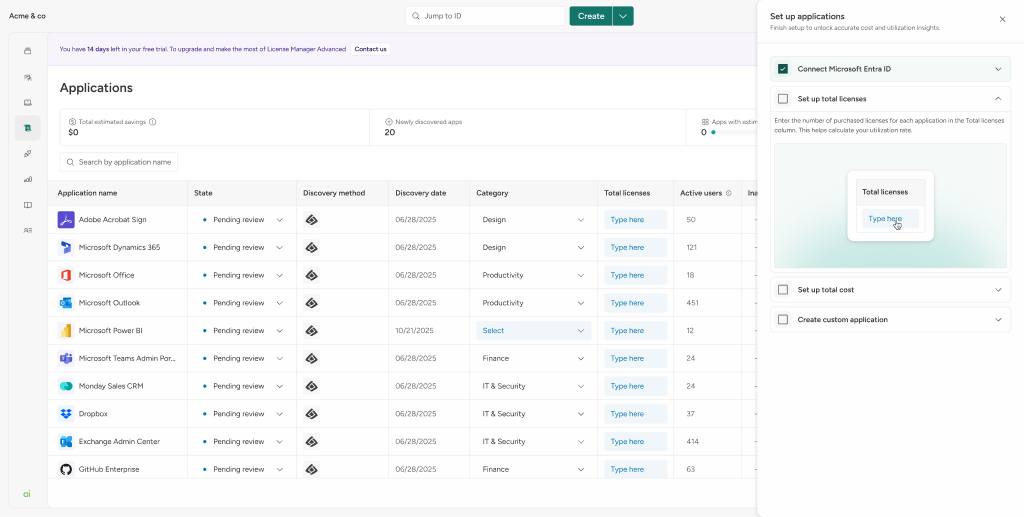Click the Exchange Admin Center app icon
Image resolution: width=1024 pixels, height=517 pixels.
tap(66, 442)
